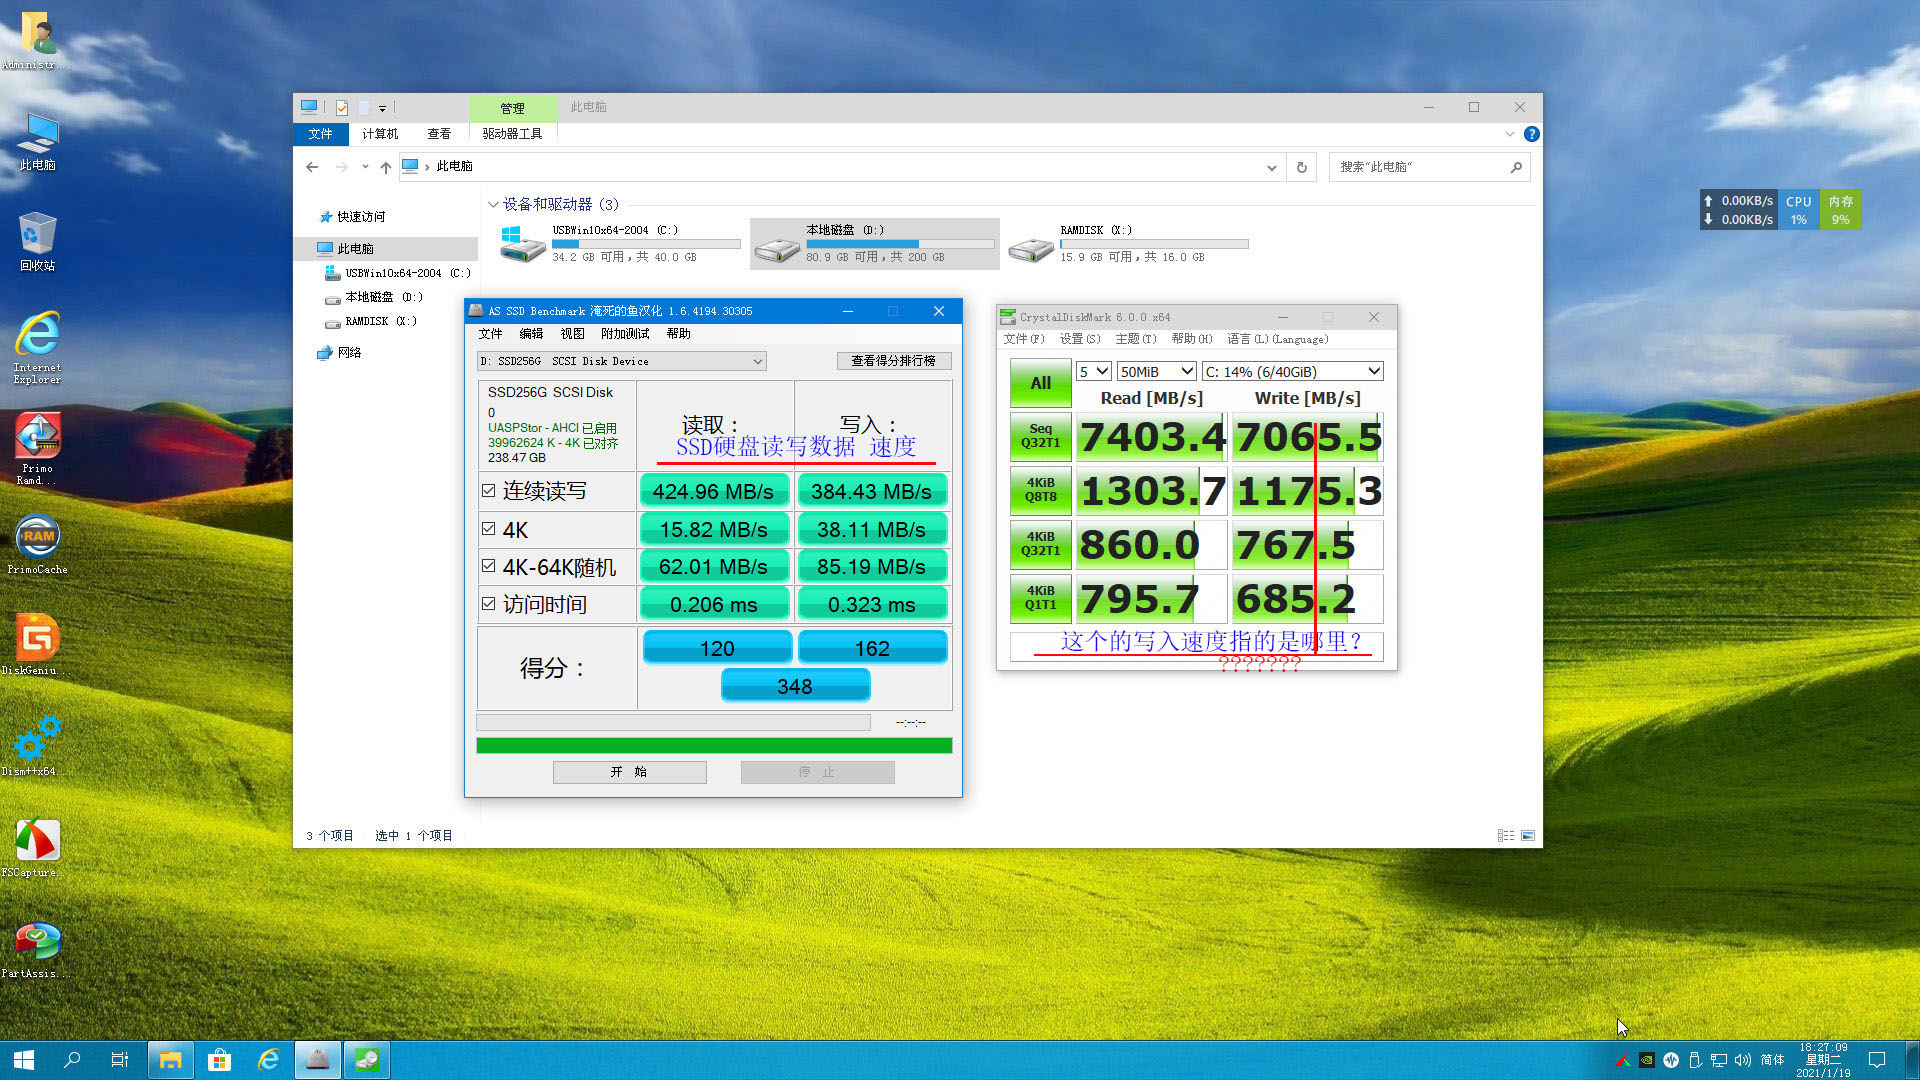The image size is (1920, 1080).
Task: Click the volume speaker tray icon
Action: (x=1743, y=1060)
